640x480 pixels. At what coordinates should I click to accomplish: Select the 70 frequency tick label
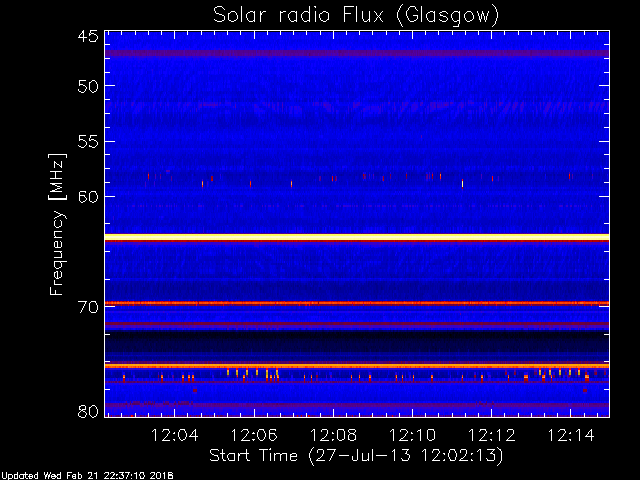[x=88, y=307]
